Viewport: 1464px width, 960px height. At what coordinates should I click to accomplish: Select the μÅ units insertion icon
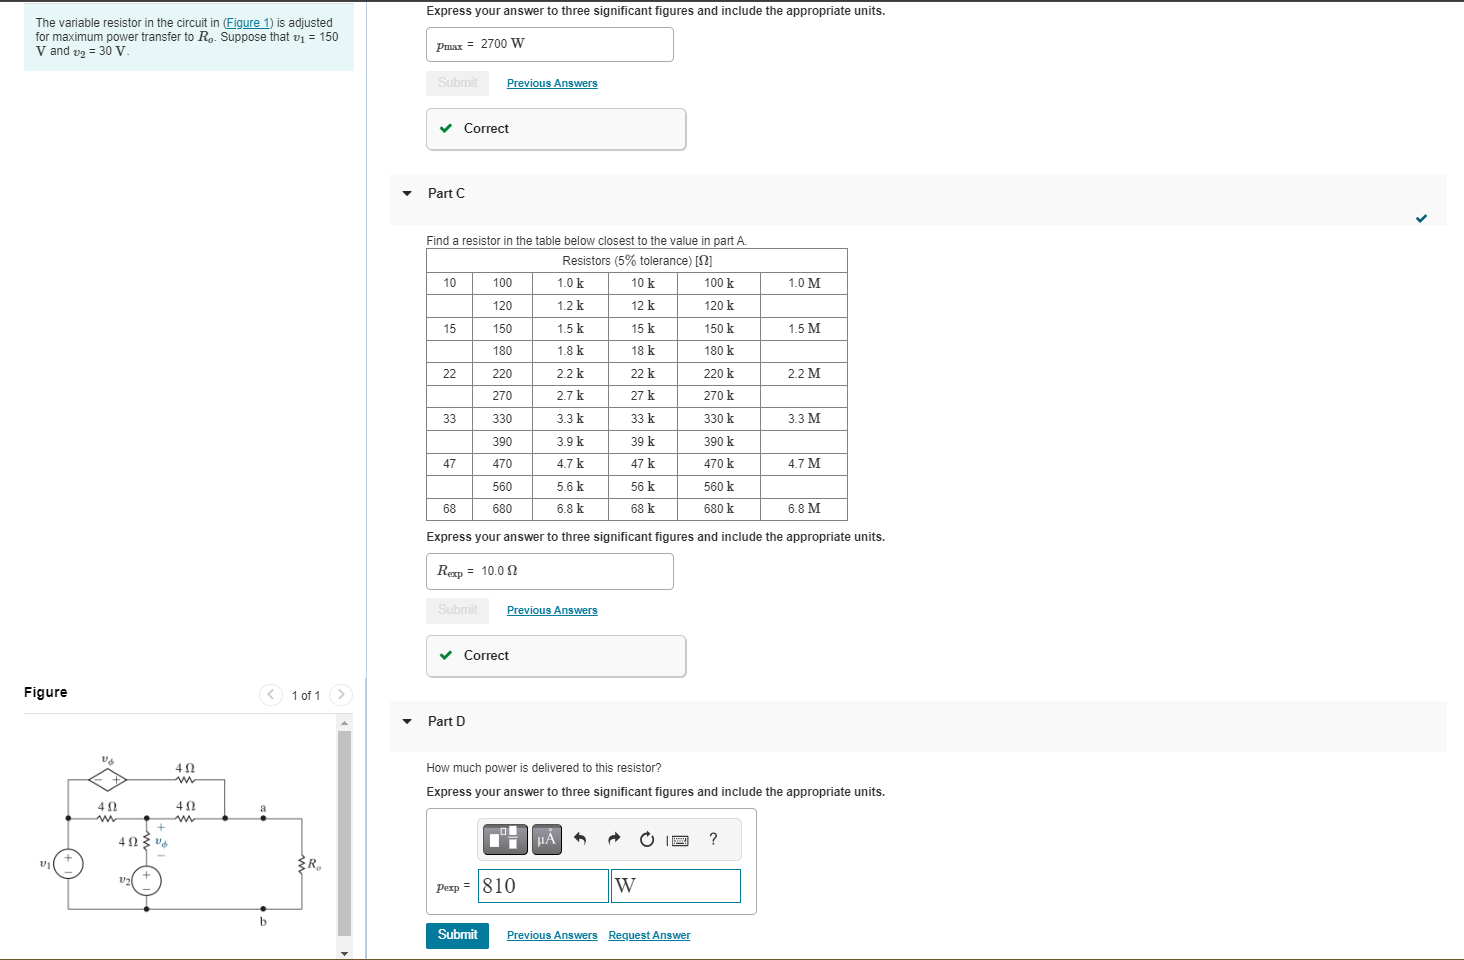pyautogui.click(x=546, y=839)
